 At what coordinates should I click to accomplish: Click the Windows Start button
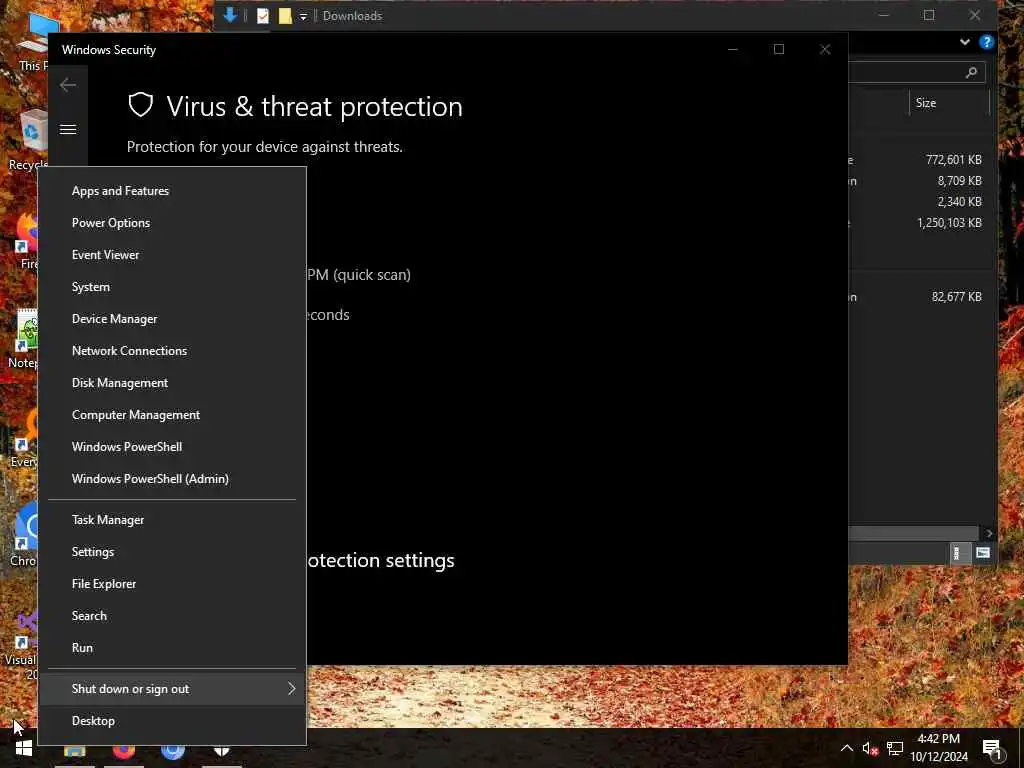pyautogui.click(x=24, y=748)
